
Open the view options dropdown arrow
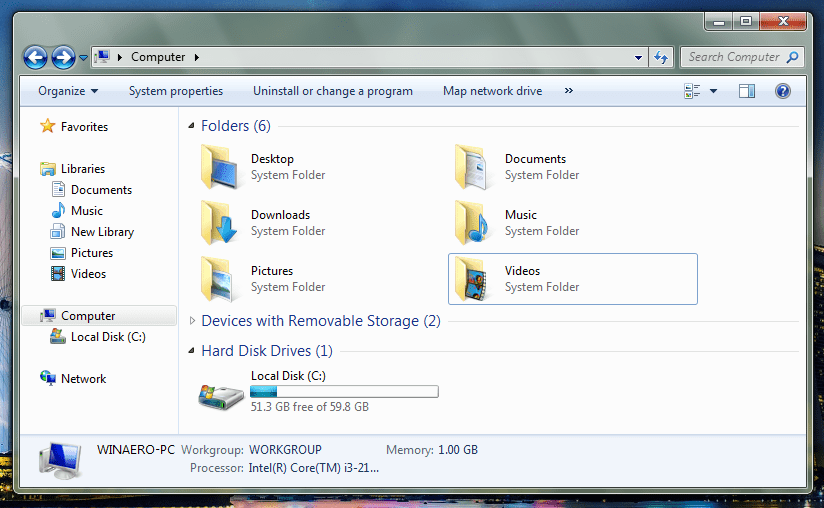(713, 91)
